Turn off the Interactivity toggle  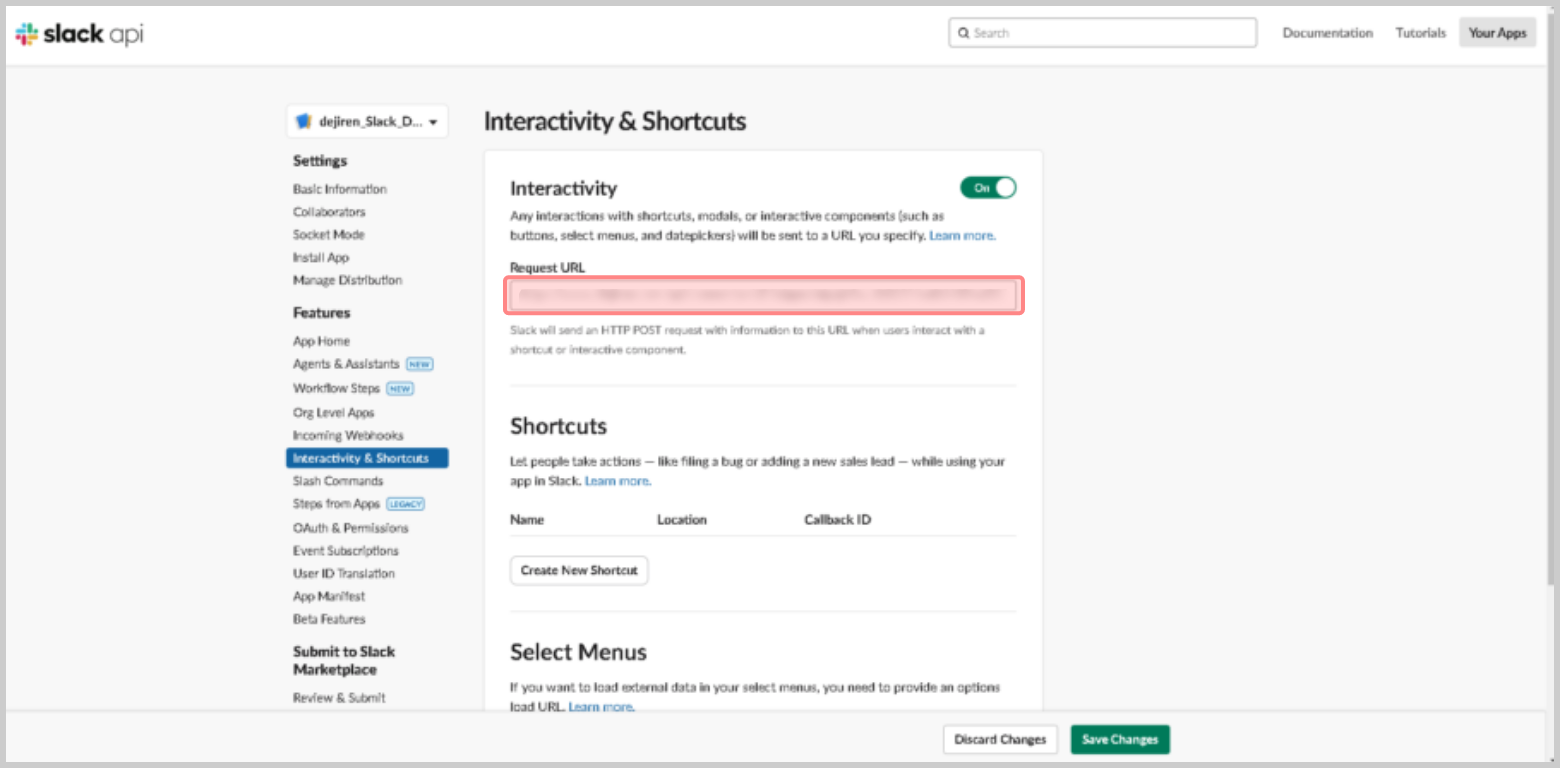click(988, 187)
